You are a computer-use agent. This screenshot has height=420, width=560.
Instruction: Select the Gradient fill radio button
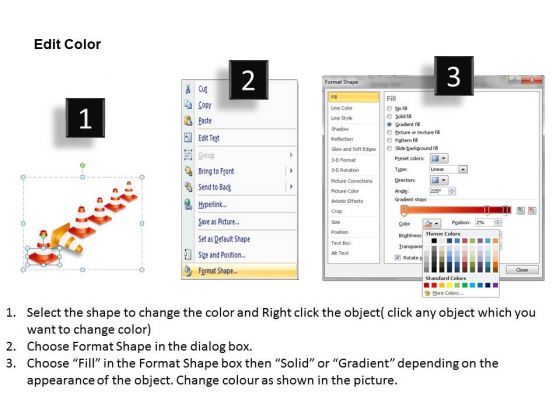pyautogui.click(x=390, y=124)
